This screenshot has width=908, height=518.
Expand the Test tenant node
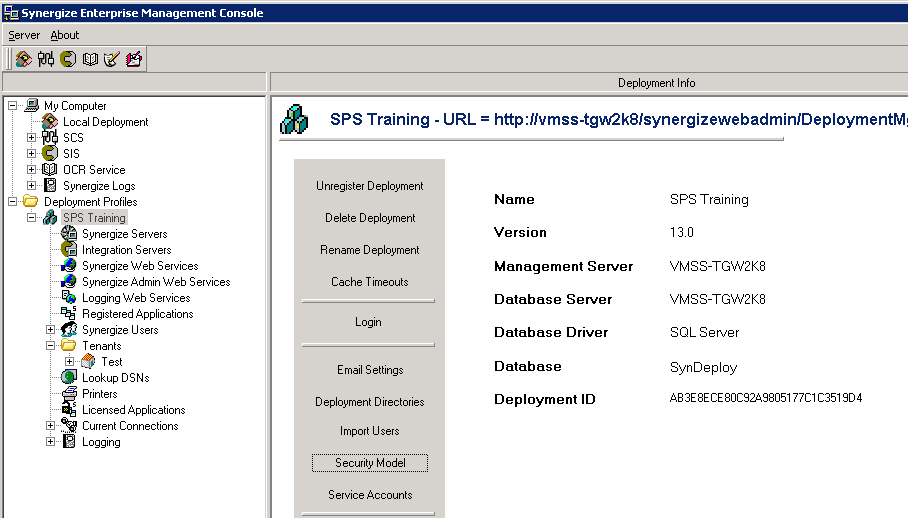(69, 362)
